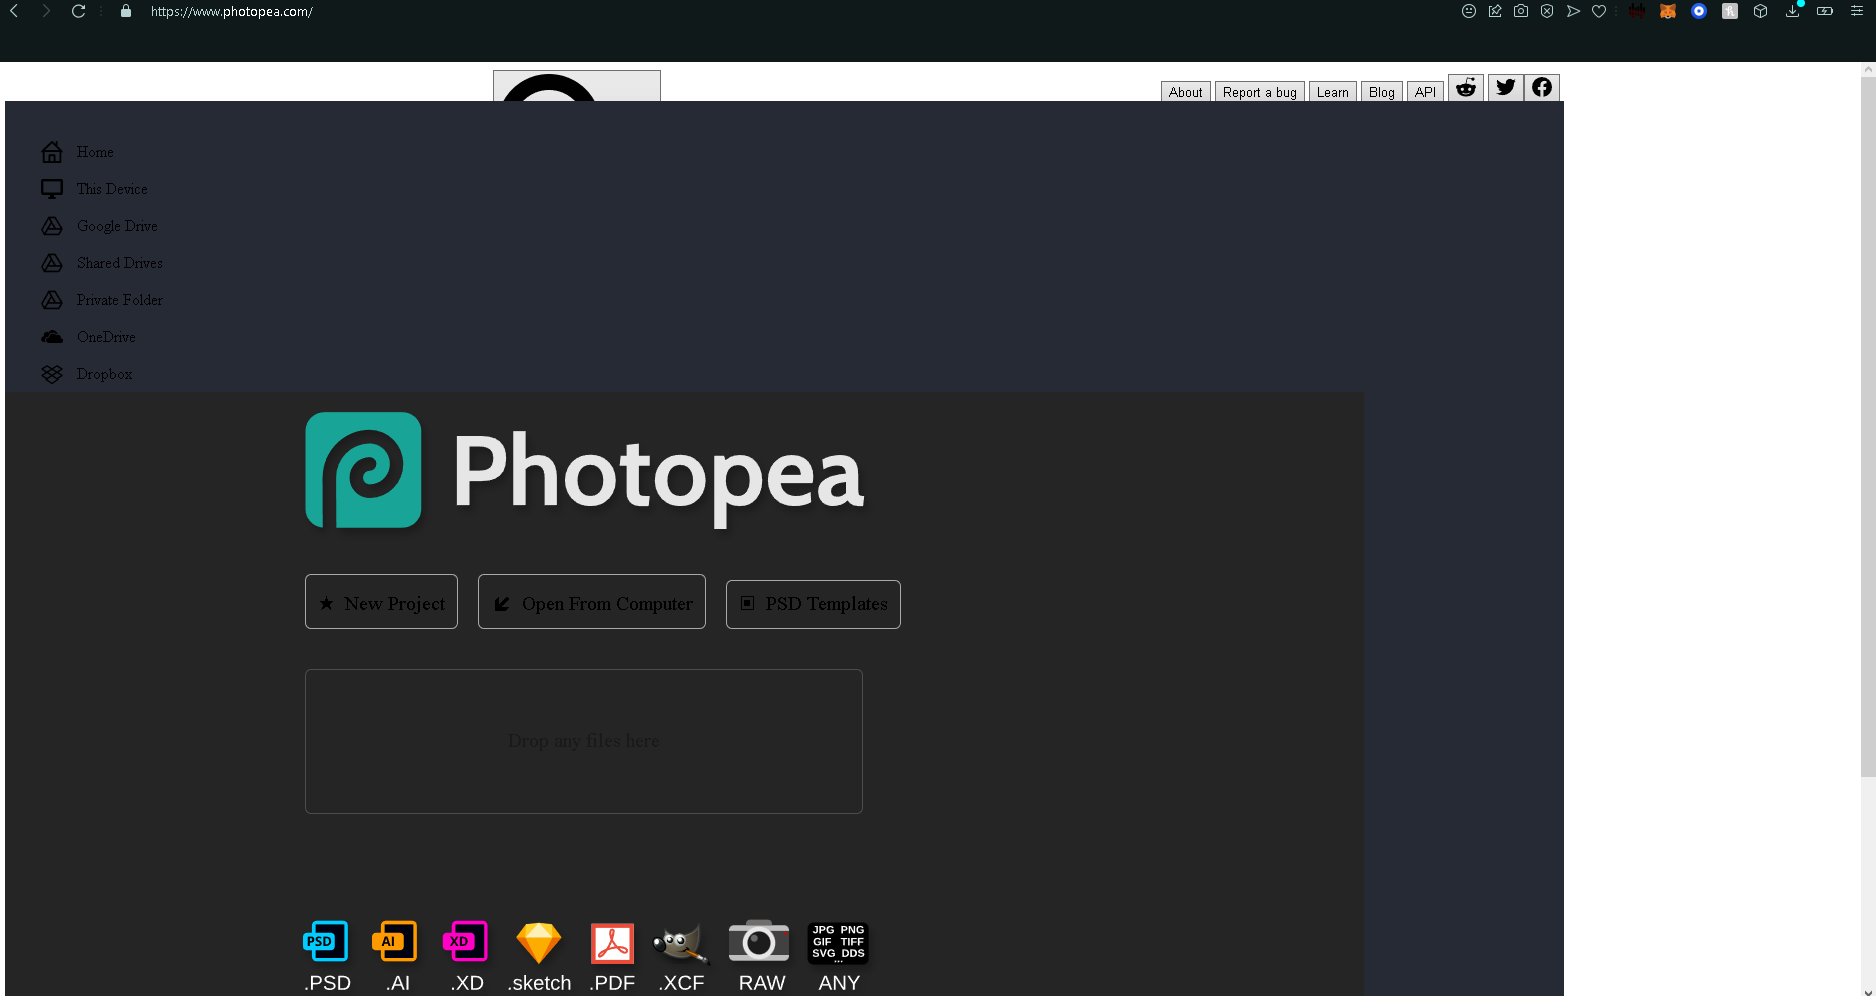Open the ANY formats icon
The width and height of the screenshot is (1876, 996).
point(837,941)
